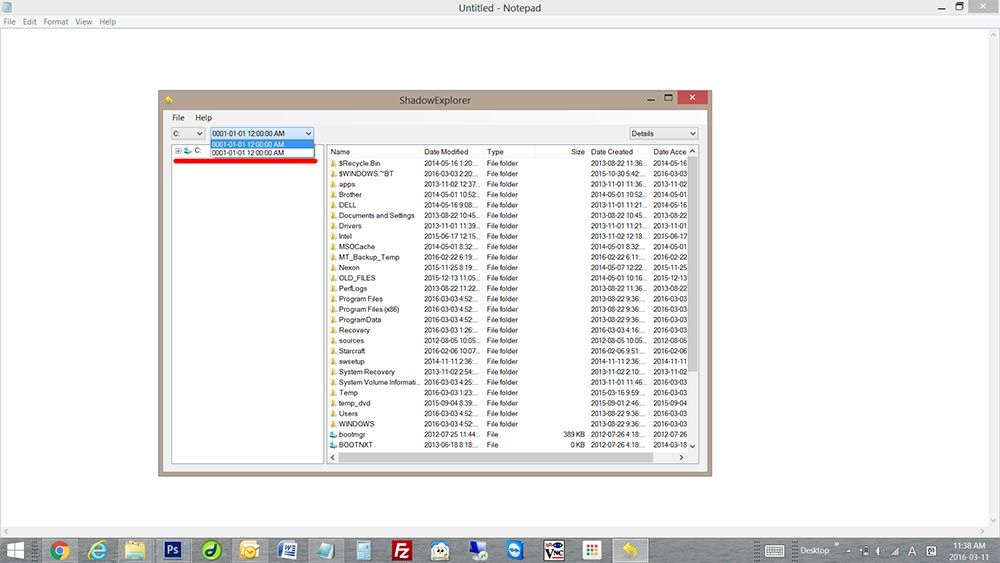Click the file list horizontal scrollbar thumb
Screen dimensions: 1000x563
496,457
